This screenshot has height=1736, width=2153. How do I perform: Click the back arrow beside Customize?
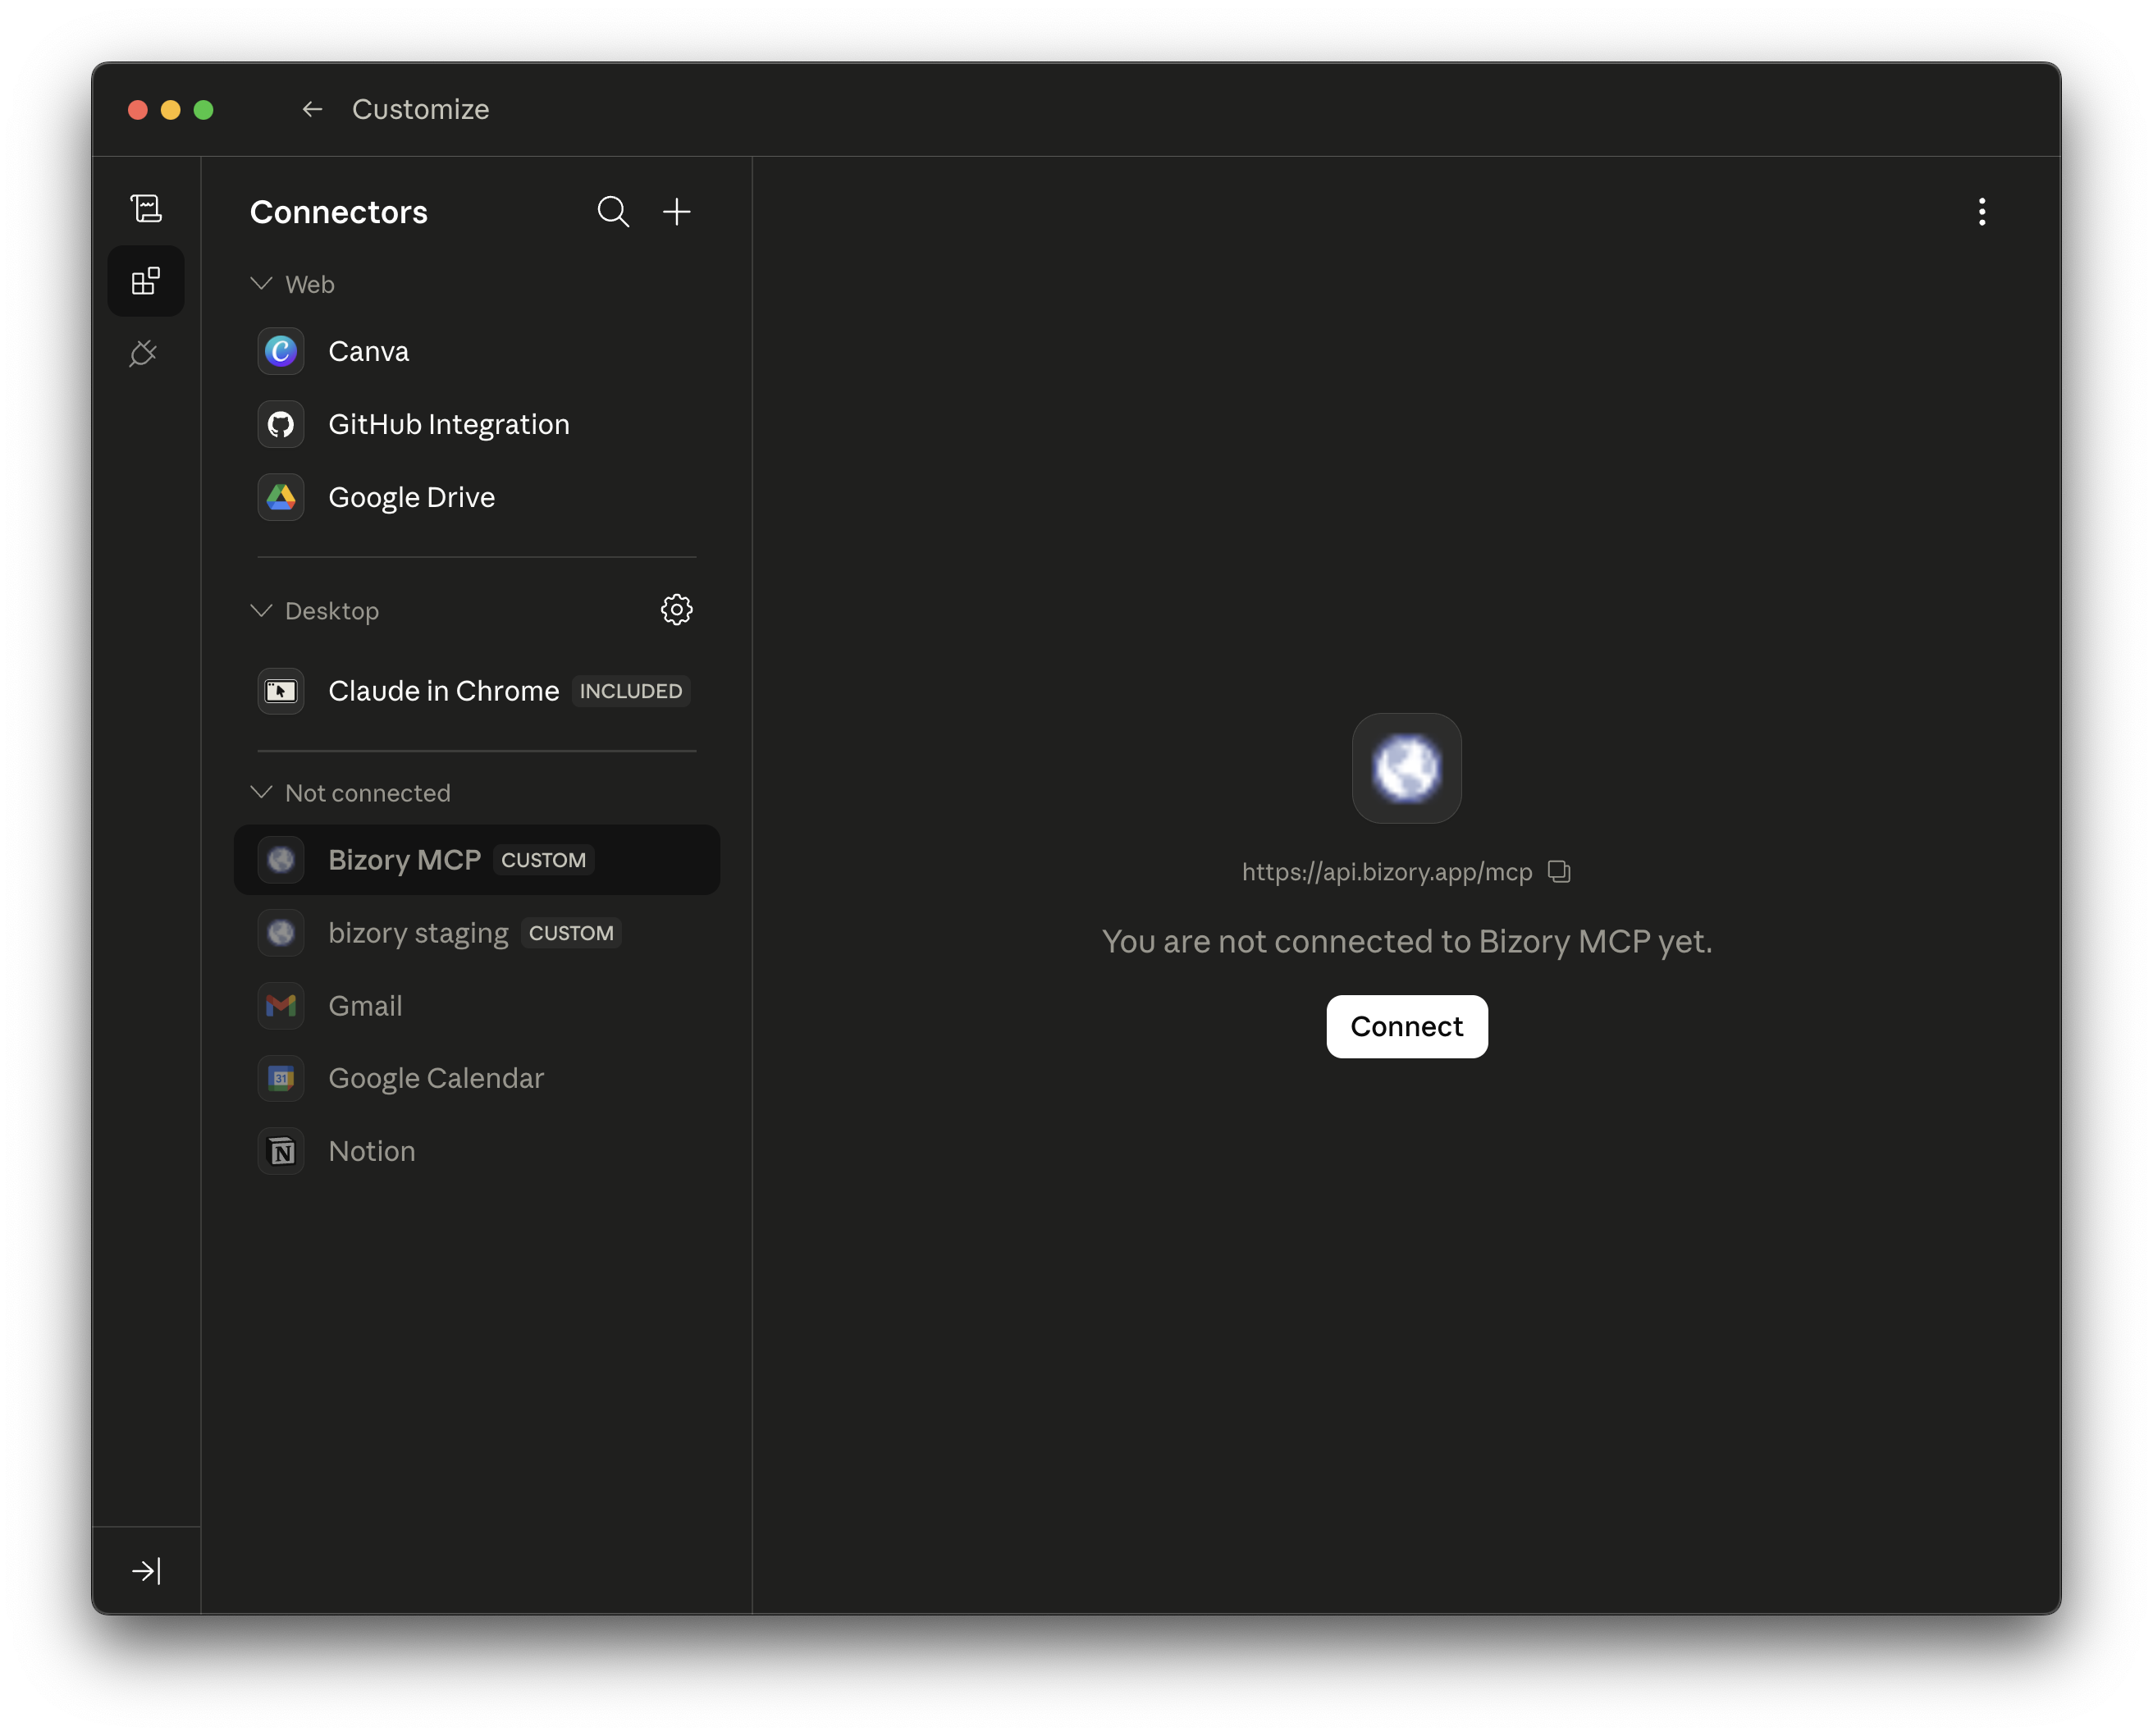point(312,109)
